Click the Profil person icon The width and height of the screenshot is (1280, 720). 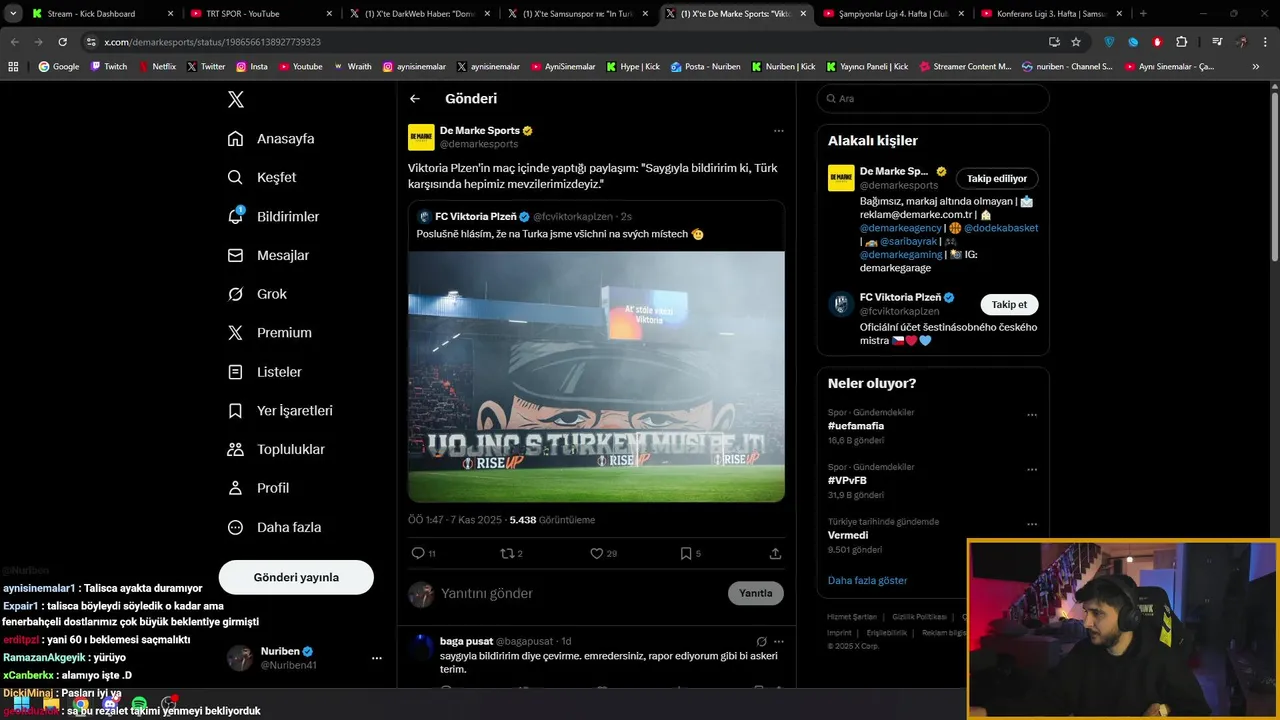(x=235, y=488)
